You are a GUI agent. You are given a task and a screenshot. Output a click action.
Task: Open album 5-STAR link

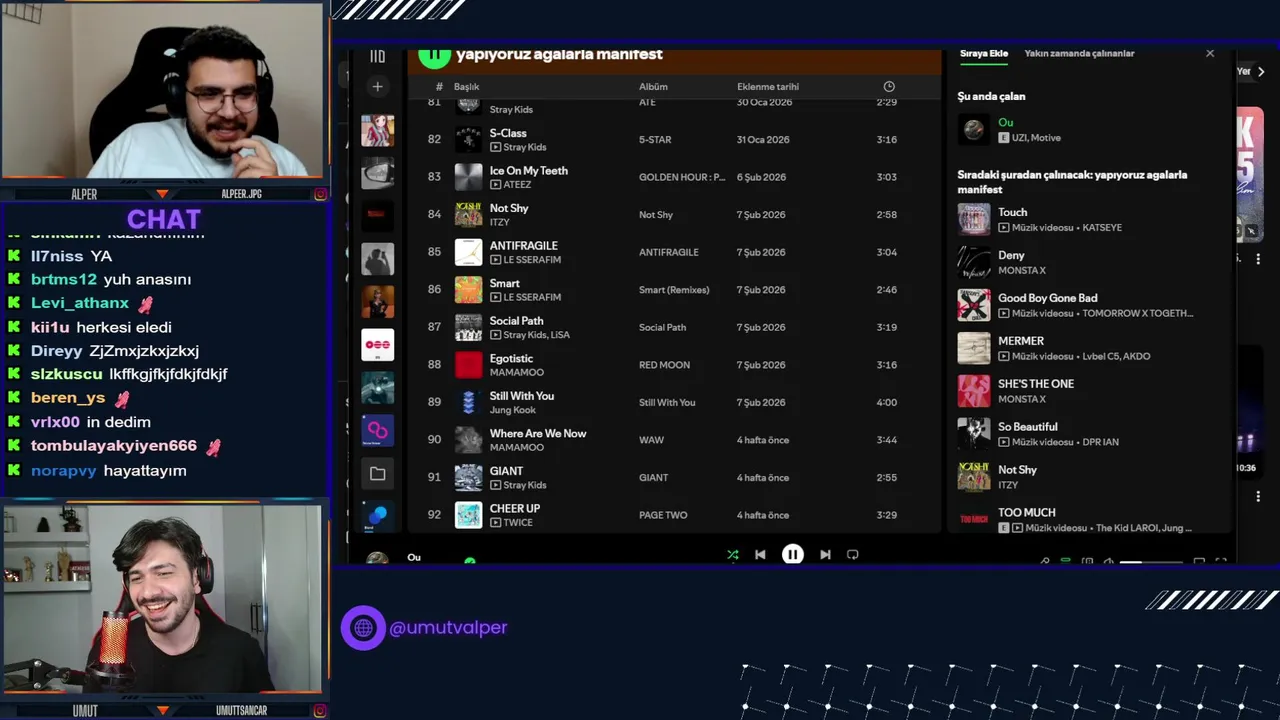tap(655, 140)
